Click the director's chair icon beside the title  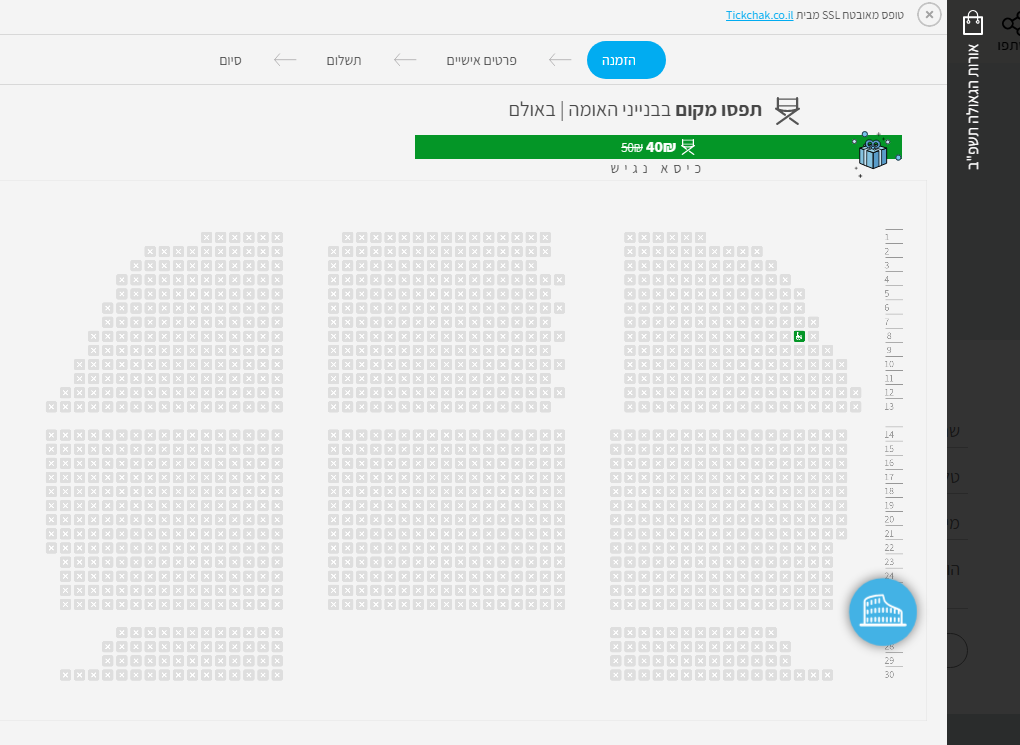click(788, 110)
